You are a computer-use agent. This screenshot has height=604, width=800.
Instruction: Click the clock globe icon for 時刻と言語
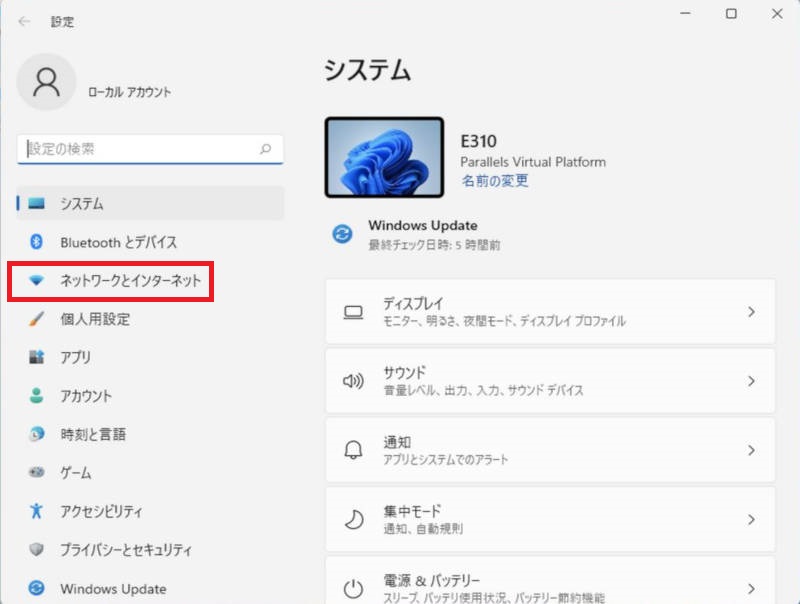tap(36, 434)
